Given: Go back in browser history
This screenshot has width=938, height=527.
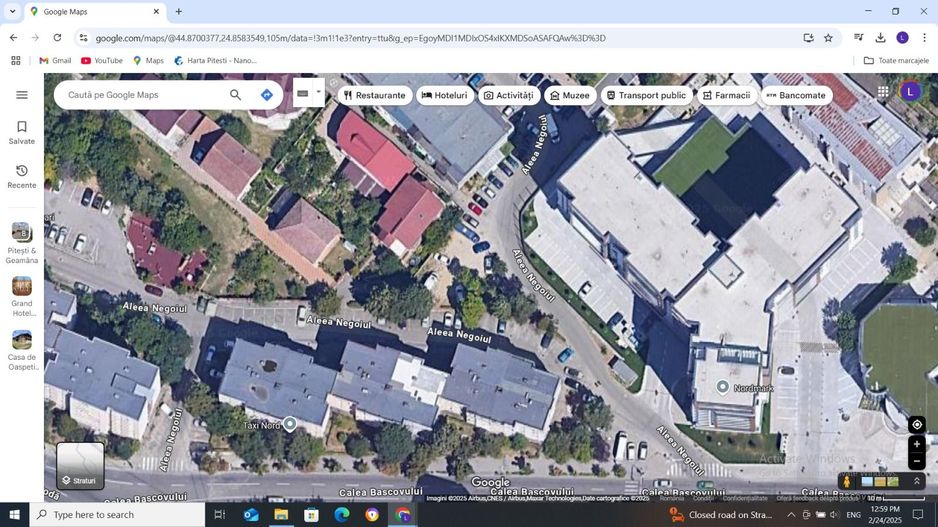Looking at the screenshot, I should 13,38.
